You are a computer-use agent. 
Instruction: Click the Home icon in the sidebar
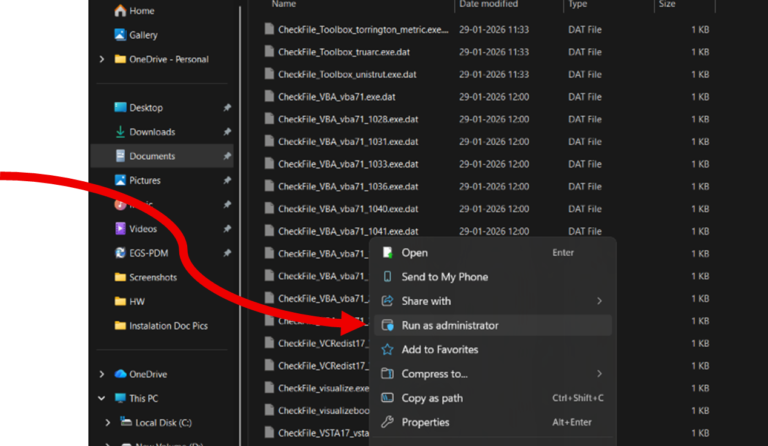[120, 11]
